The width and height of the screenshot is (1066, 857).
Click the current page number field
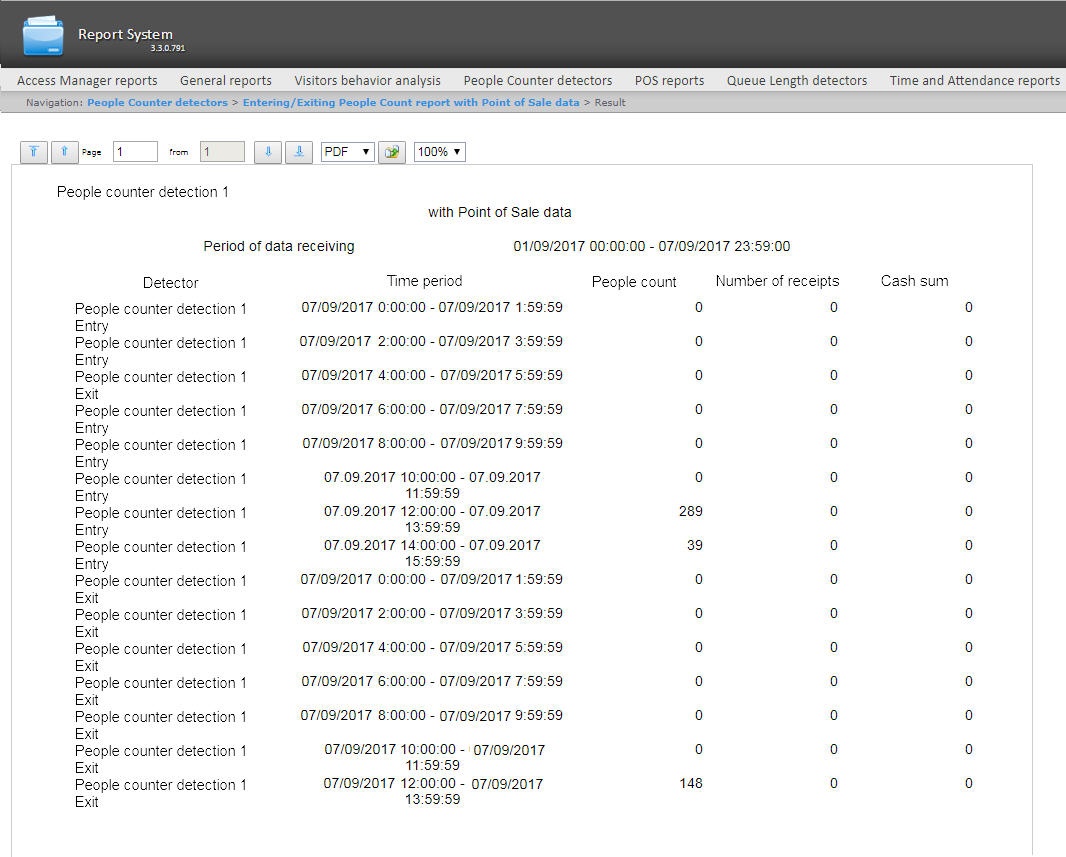(135, 152)
